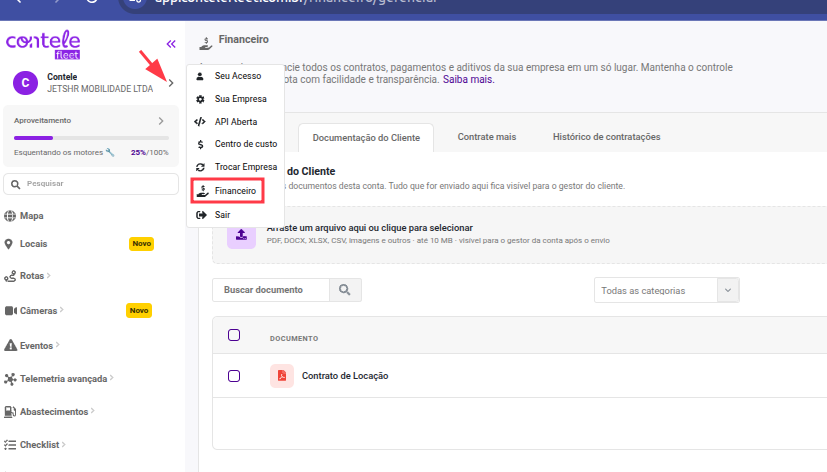The image size is (827, 472).
Task: Click the Eventos warning triangle icon
Action: click(x=10, y=345)
